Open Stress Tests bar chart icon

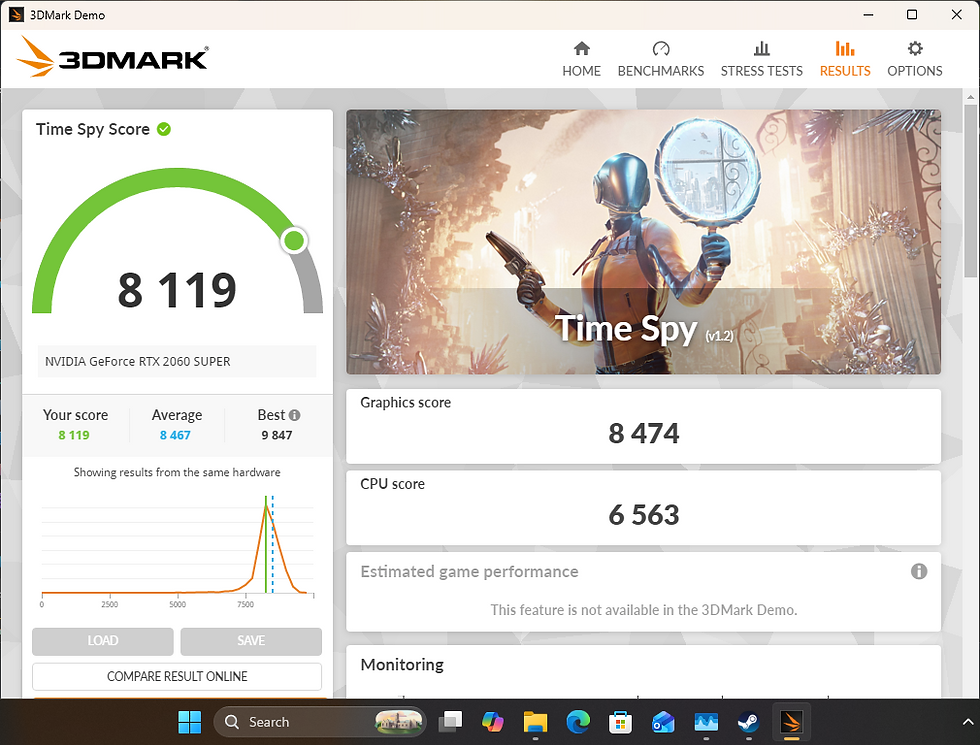(761, 49)
